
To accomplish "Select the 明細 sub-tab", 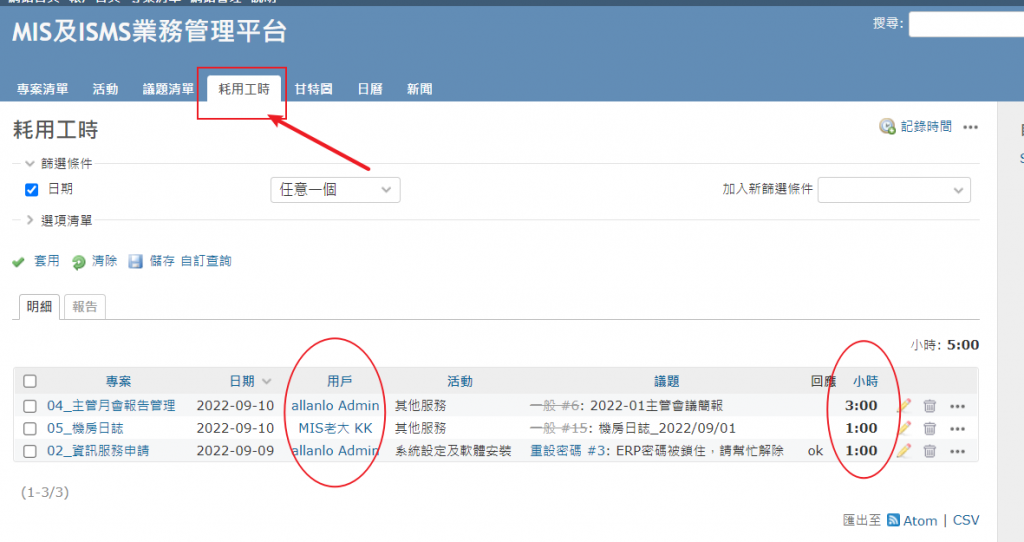I will (x=39, y=306).
